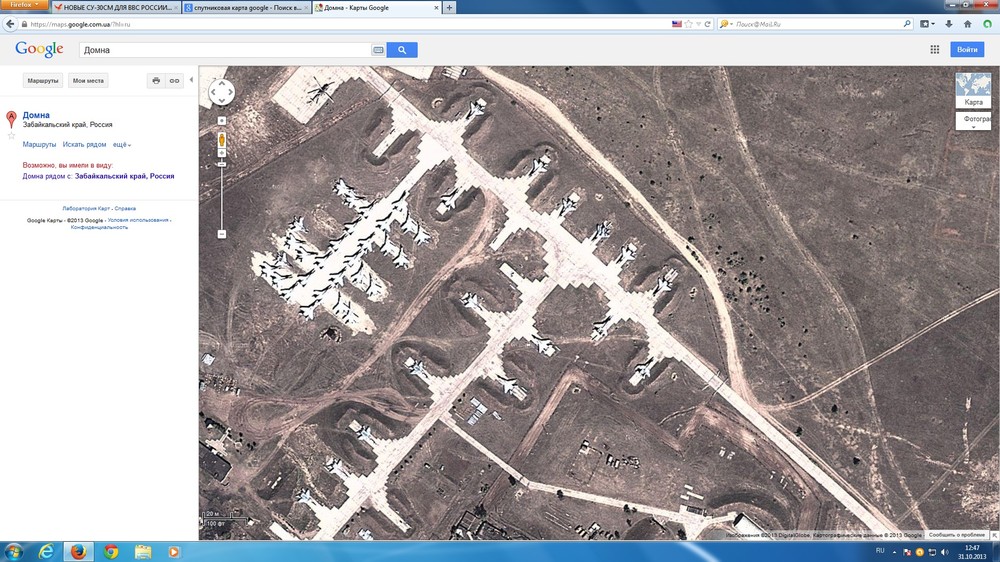Click the Google logo
Image resolution: width=1000 pixels, height=562 pixels.
pyautogui.click(x=39, y=49)
